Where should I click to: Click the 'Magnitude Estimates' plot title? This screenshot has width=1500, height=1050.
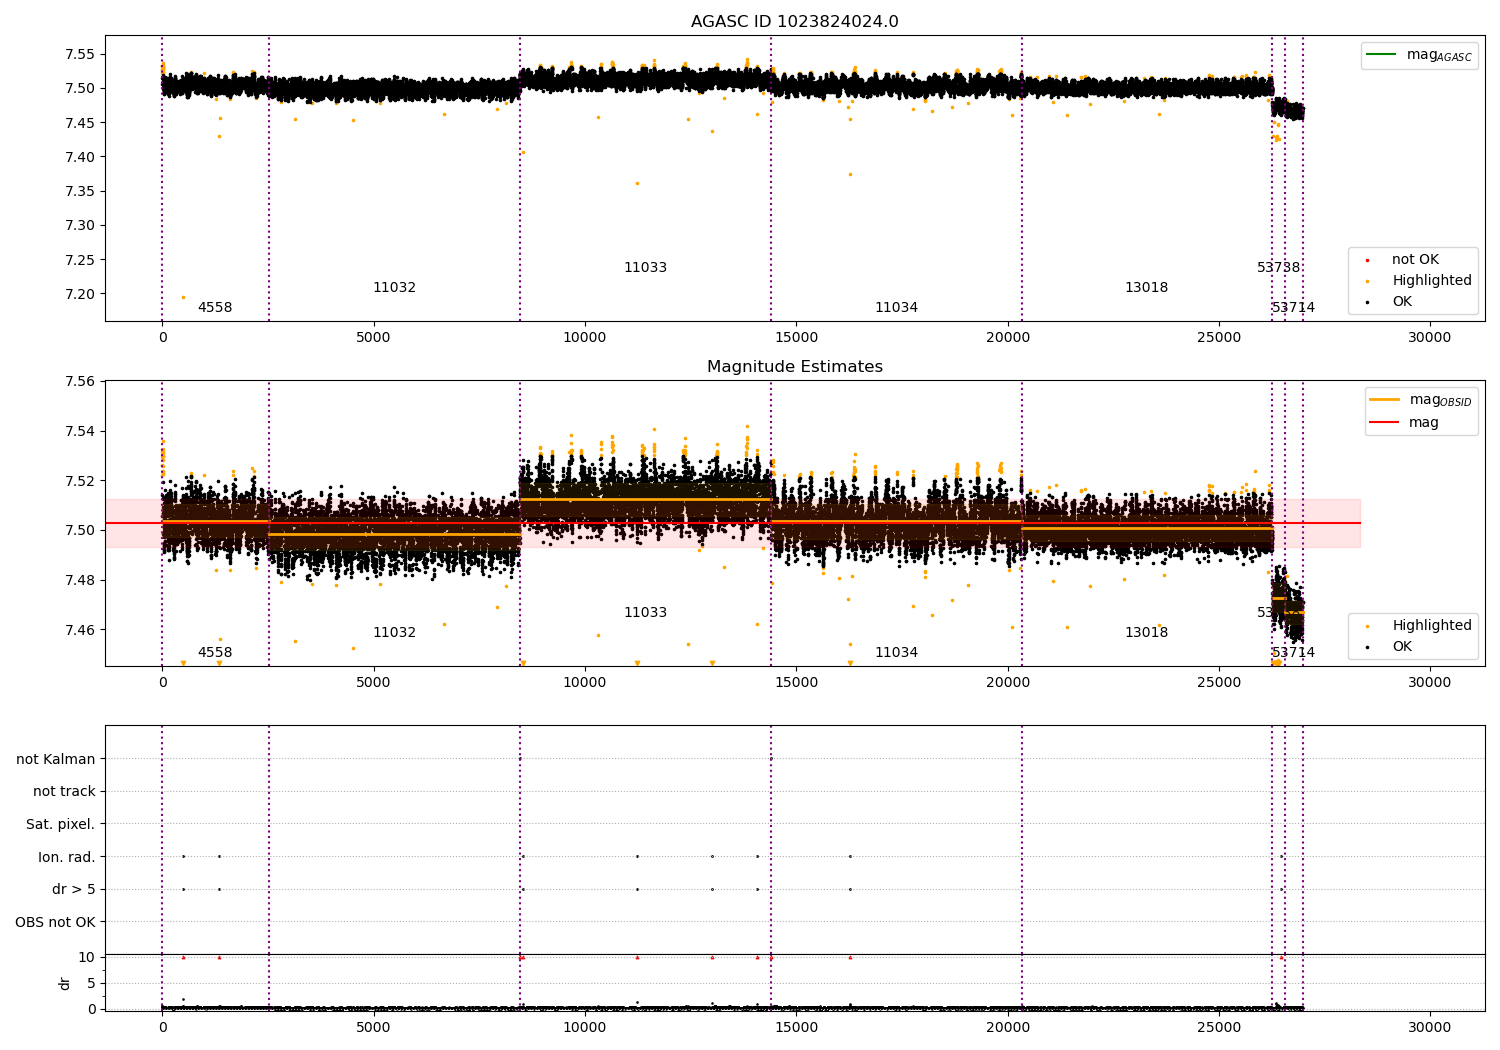click(794, 367)
